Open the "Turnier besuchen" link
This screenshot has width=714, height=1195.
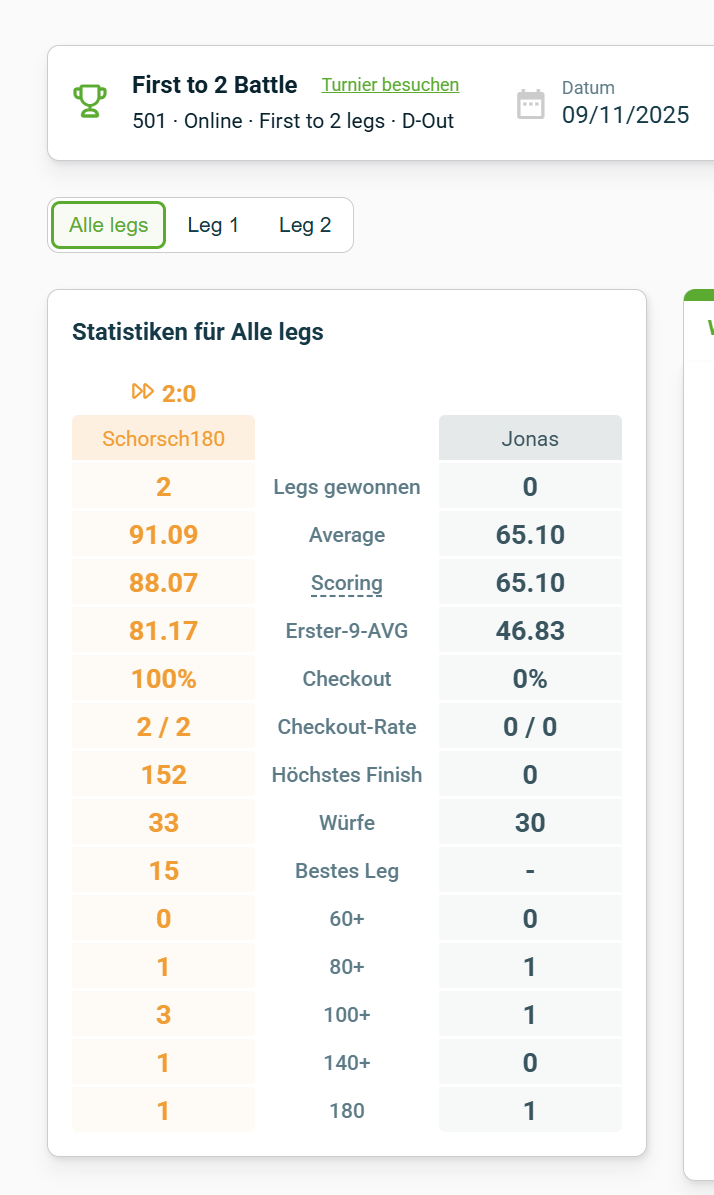tap(390, 85)
